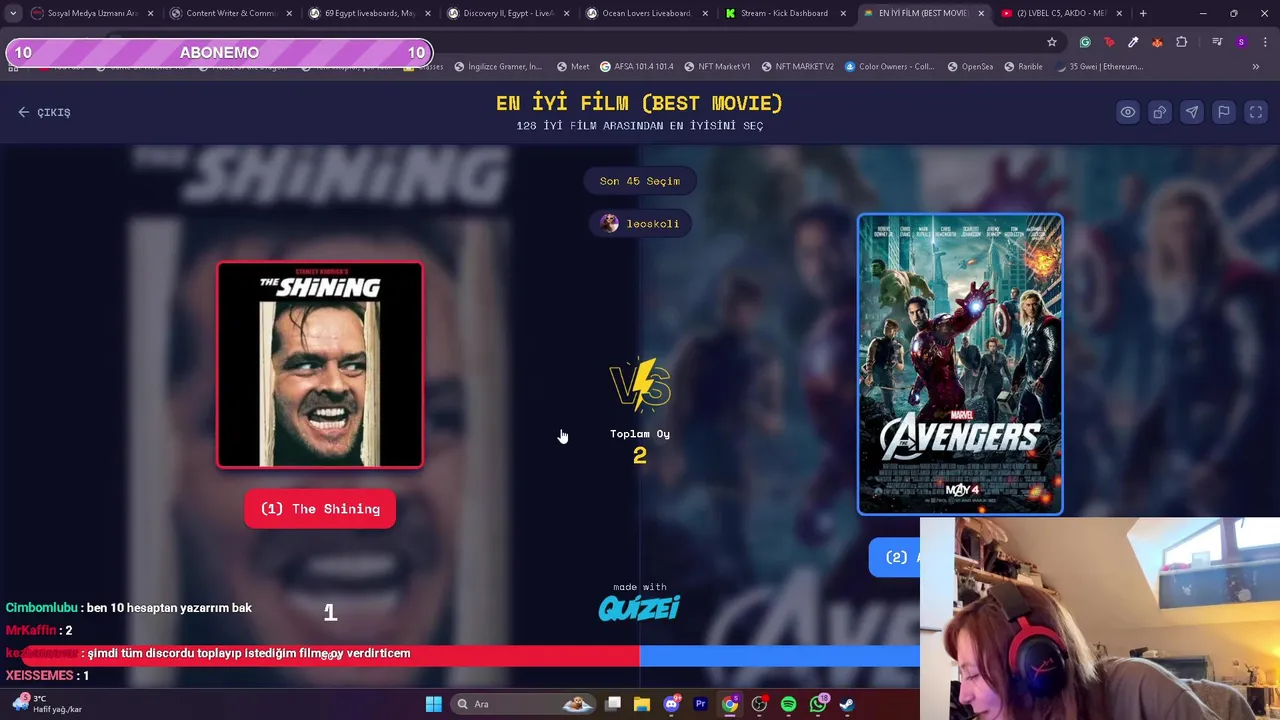
Task: Open Meet bookmark
Action: (x=573, y=67)
